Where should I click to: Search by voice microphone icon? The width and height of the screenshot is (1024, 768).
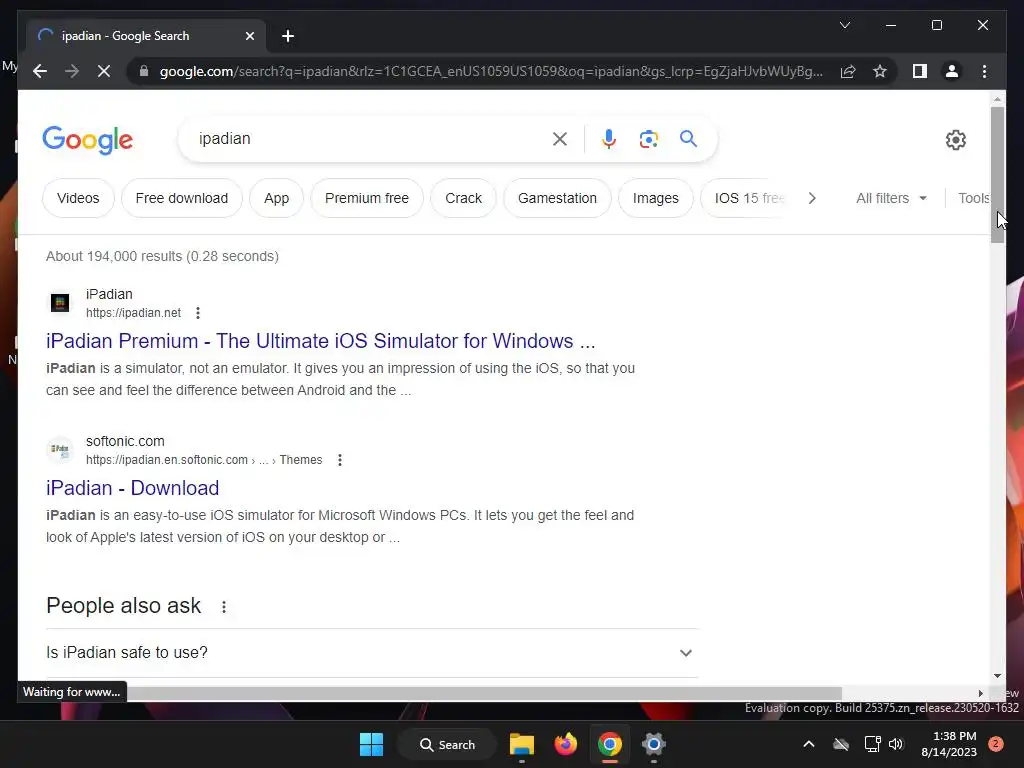click(x=609, y=138)
